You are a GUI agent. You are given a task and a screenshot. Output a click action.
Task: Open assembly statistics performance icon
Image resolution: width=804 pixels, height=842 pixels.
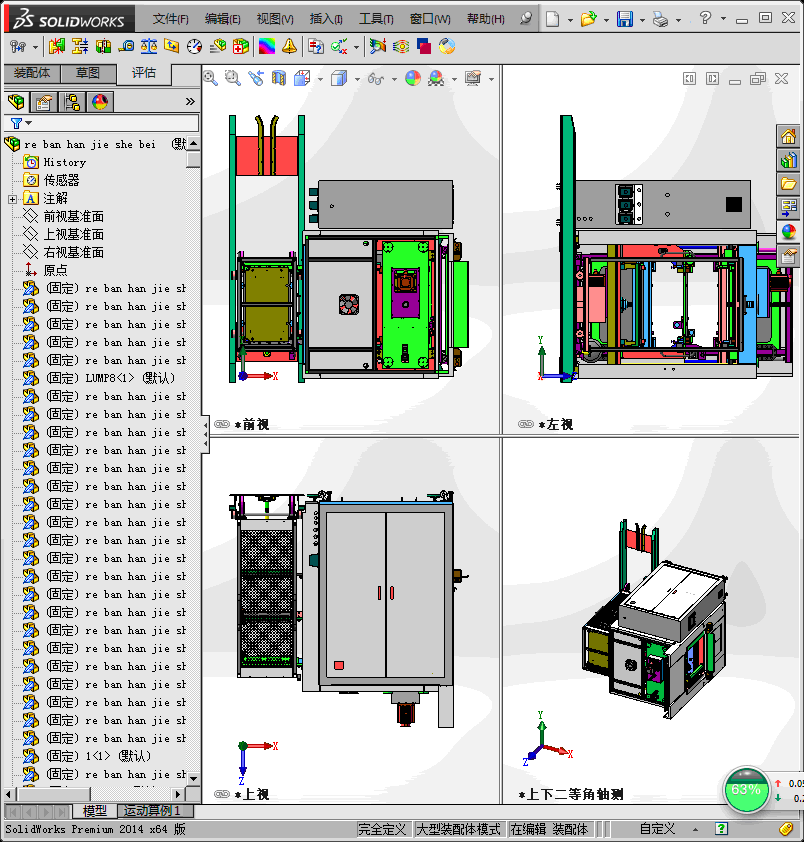click(218, 47)
